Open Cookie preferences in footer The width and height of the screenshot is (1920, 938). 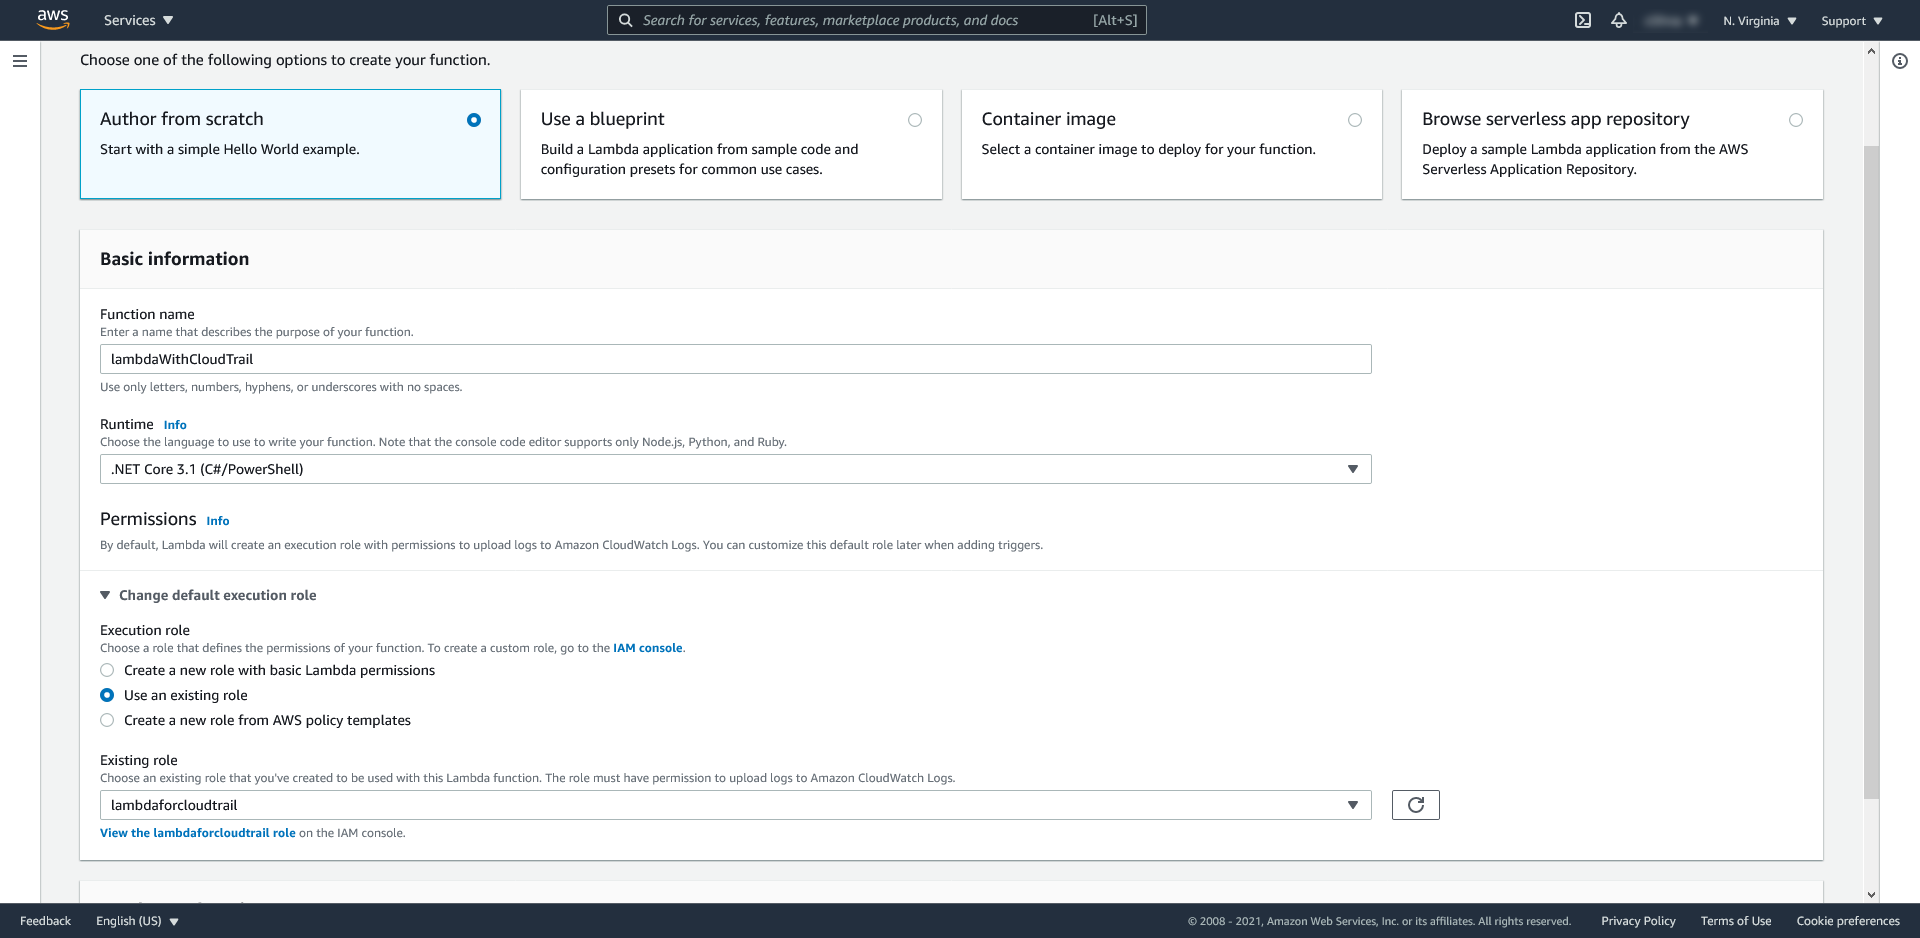click(x=1848, y=921)
